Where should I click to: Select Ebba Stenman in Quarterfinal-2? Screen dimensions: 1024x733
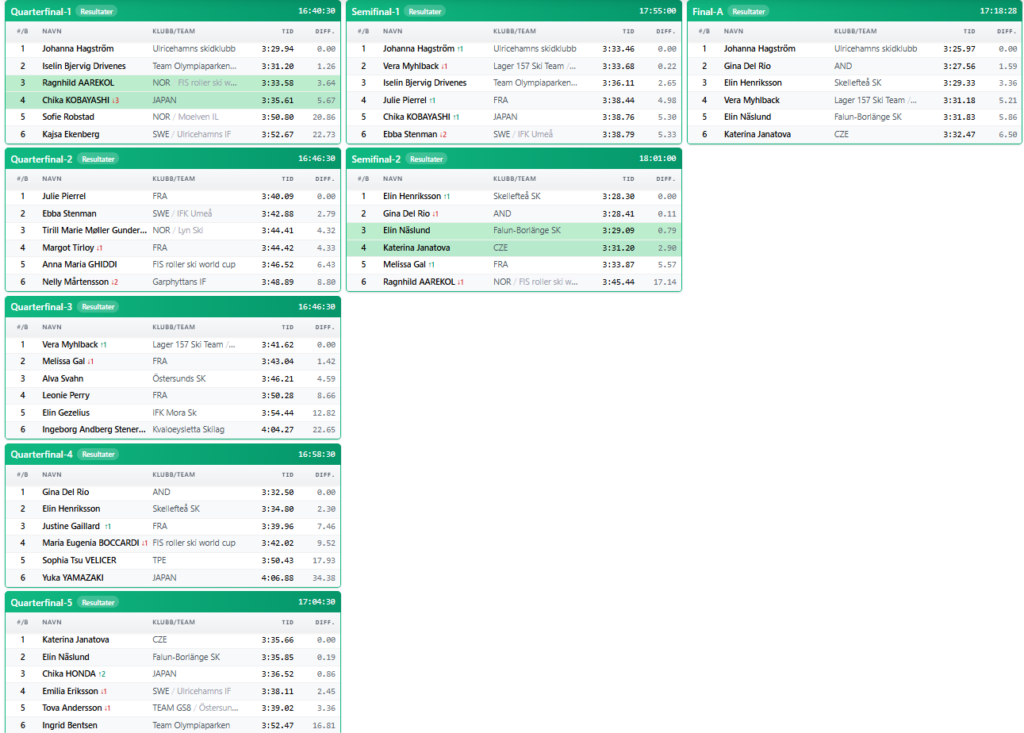click(173, 214)
